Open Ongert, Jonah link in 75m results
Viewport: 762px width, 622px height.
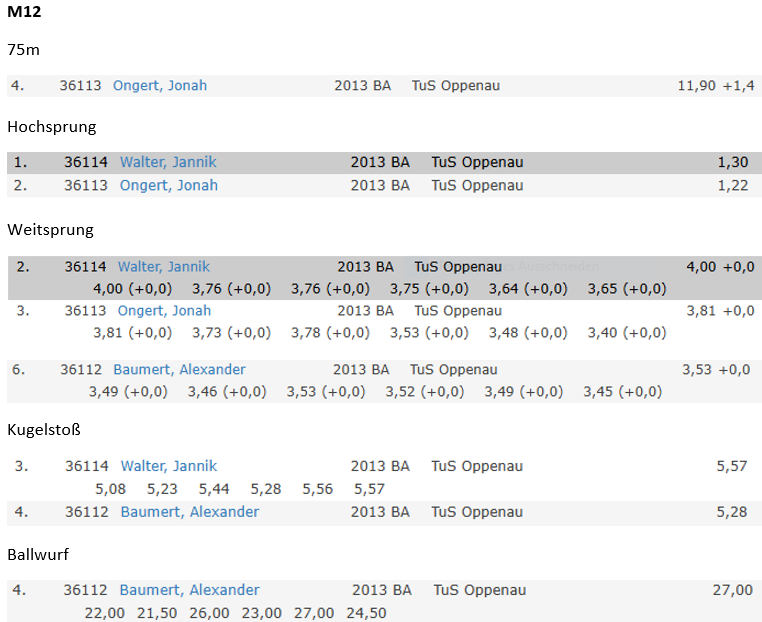point(160,86)
